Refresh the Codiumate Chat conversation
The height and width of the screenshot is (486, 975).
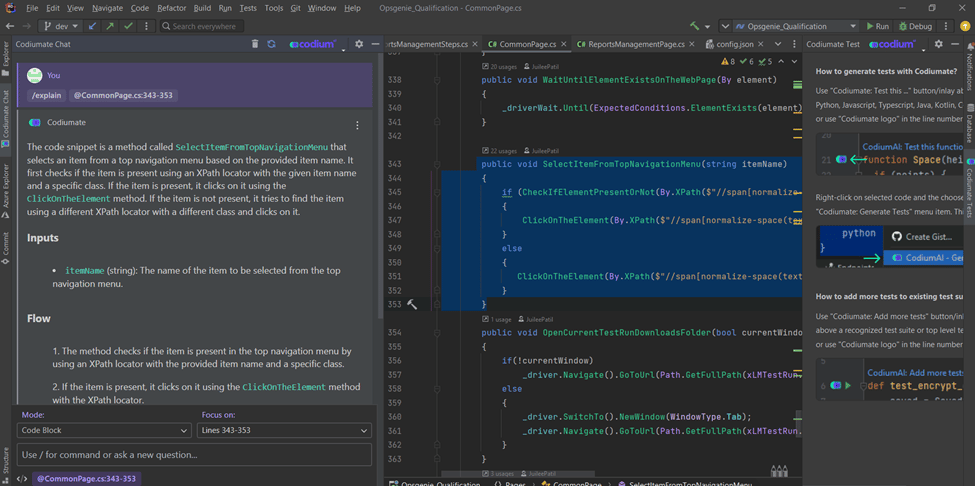271,44
